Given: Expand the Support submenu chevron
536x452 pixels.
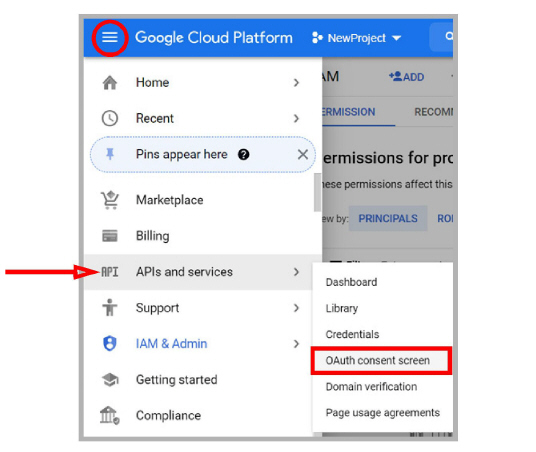Looking at the screenshot, I should point(296,308).
